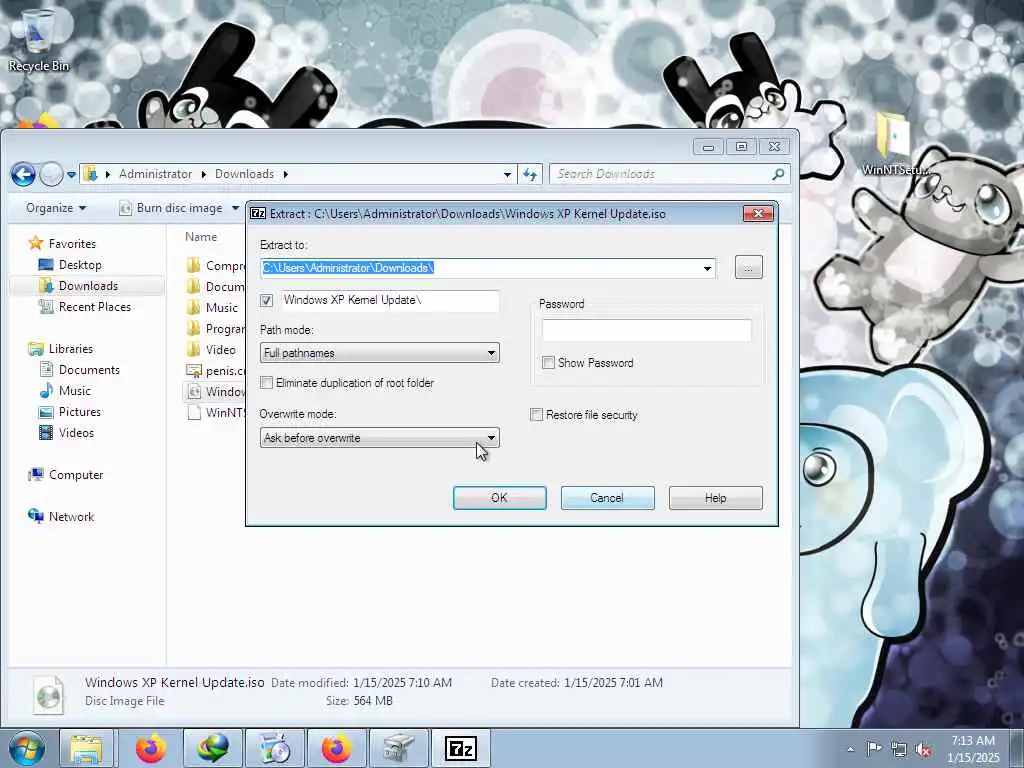Go back in Explorer window
Screen dimensions: 1024x768
click(x=24, y=174)
